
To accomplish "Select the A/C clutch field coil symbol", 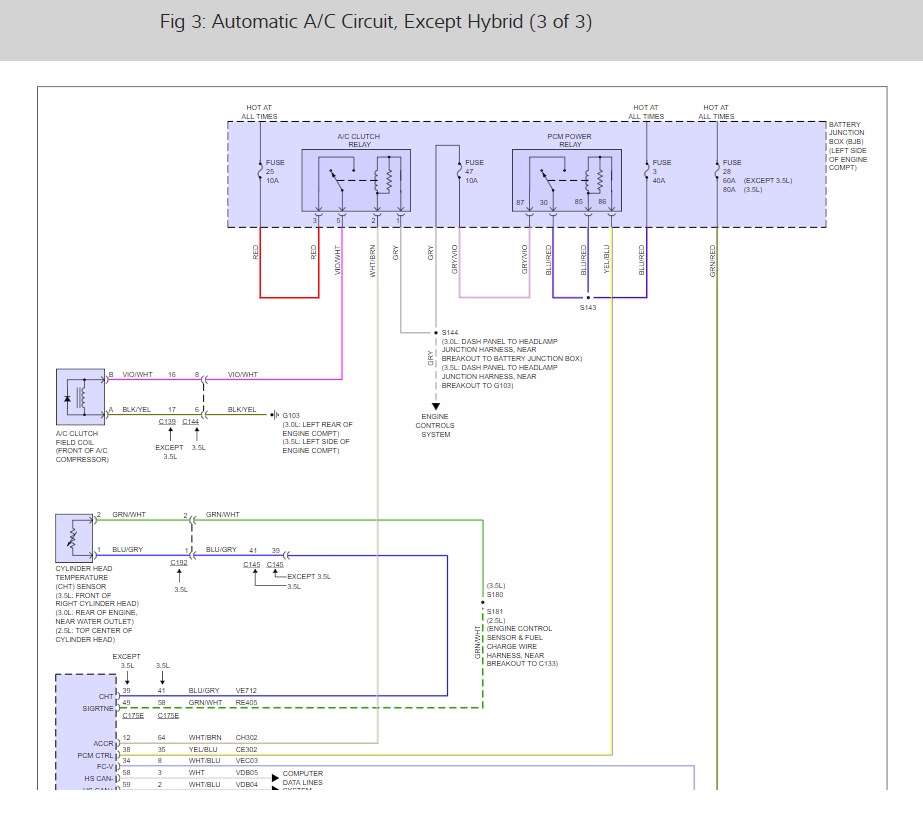I will (x=81, y=397).
